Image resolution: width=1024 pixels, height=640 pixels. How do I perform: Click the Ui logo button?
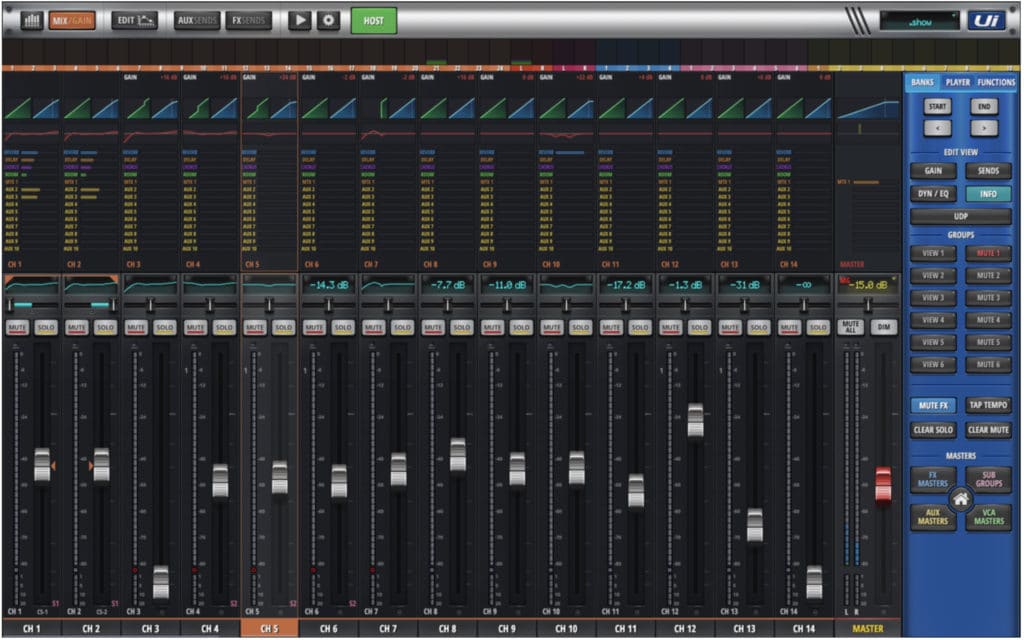point(986,20)
